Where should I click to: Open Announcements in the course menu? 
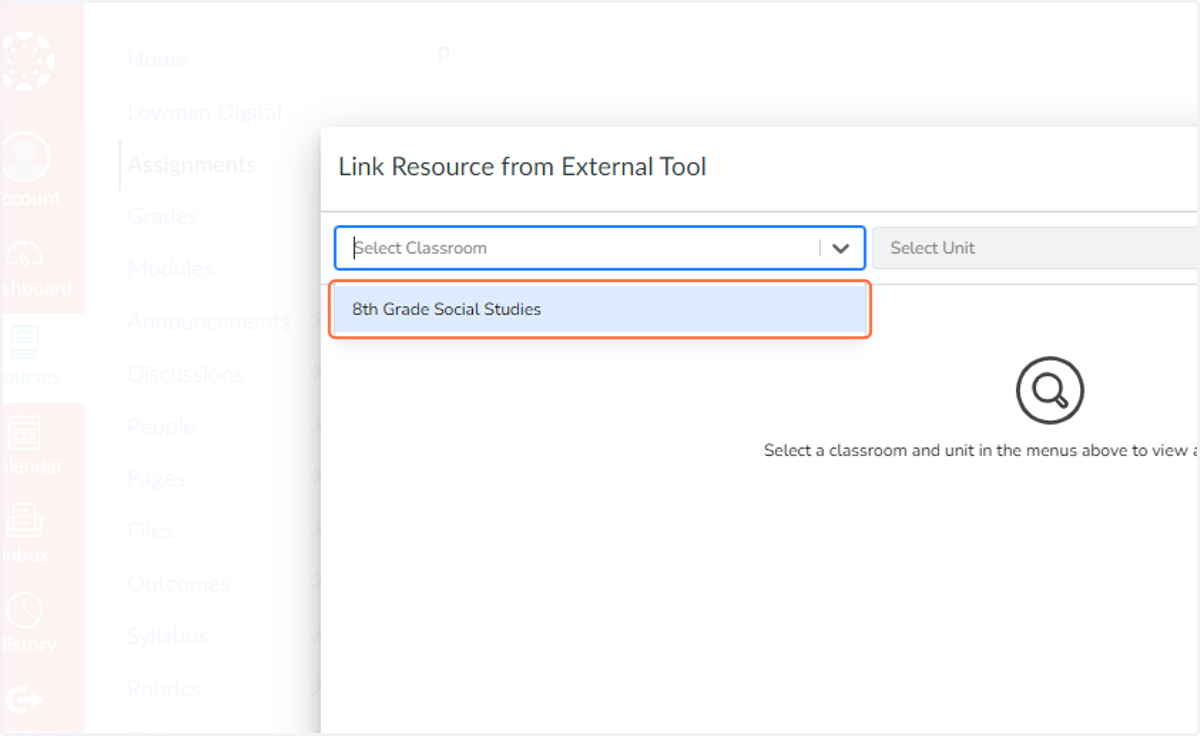pos(208,322)
